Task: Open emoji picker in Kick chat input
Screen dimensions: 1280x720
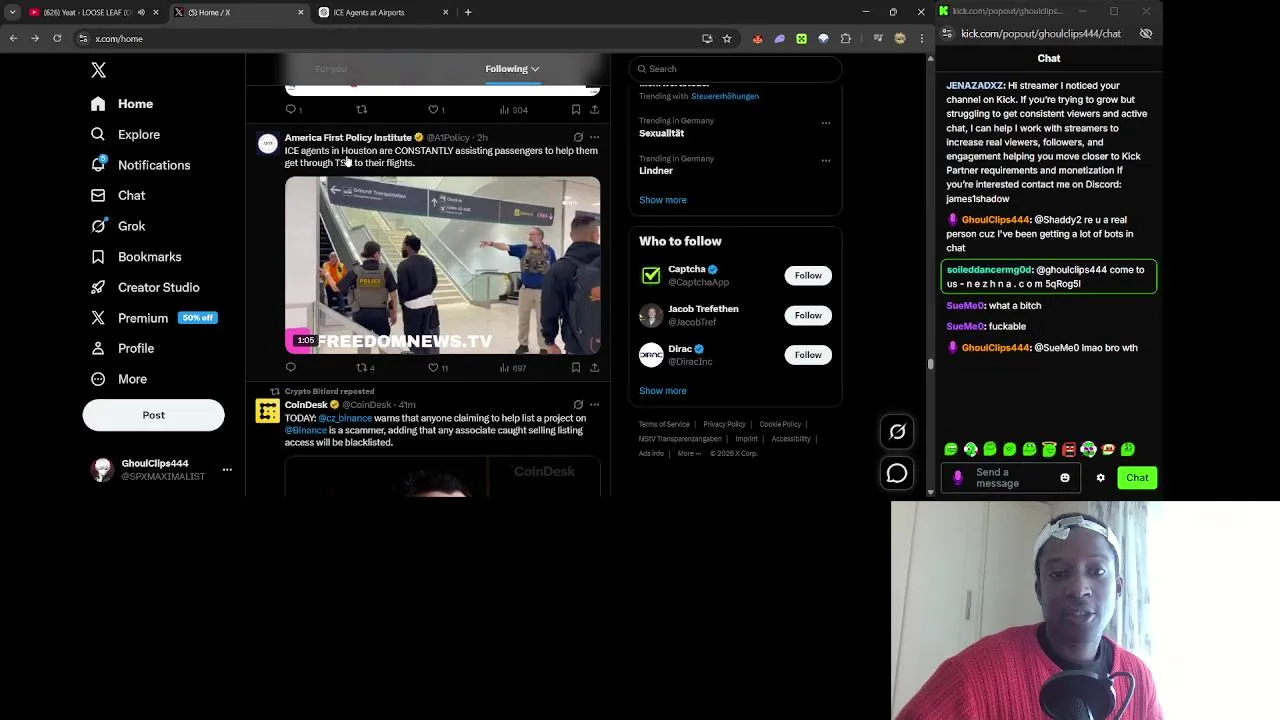Action: tap(1065, 478)
